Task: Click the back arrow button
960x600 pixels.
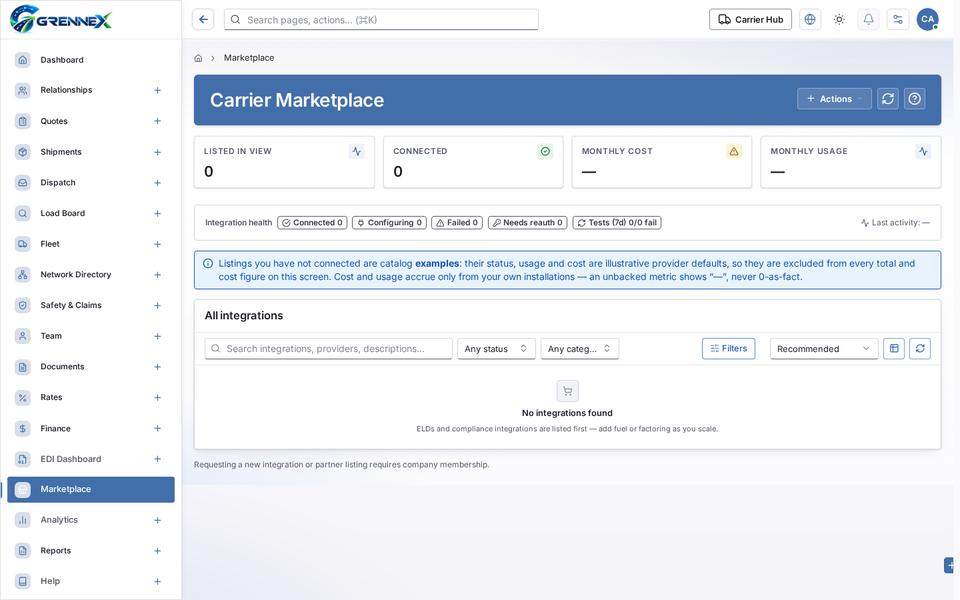Action: point(203,20)
